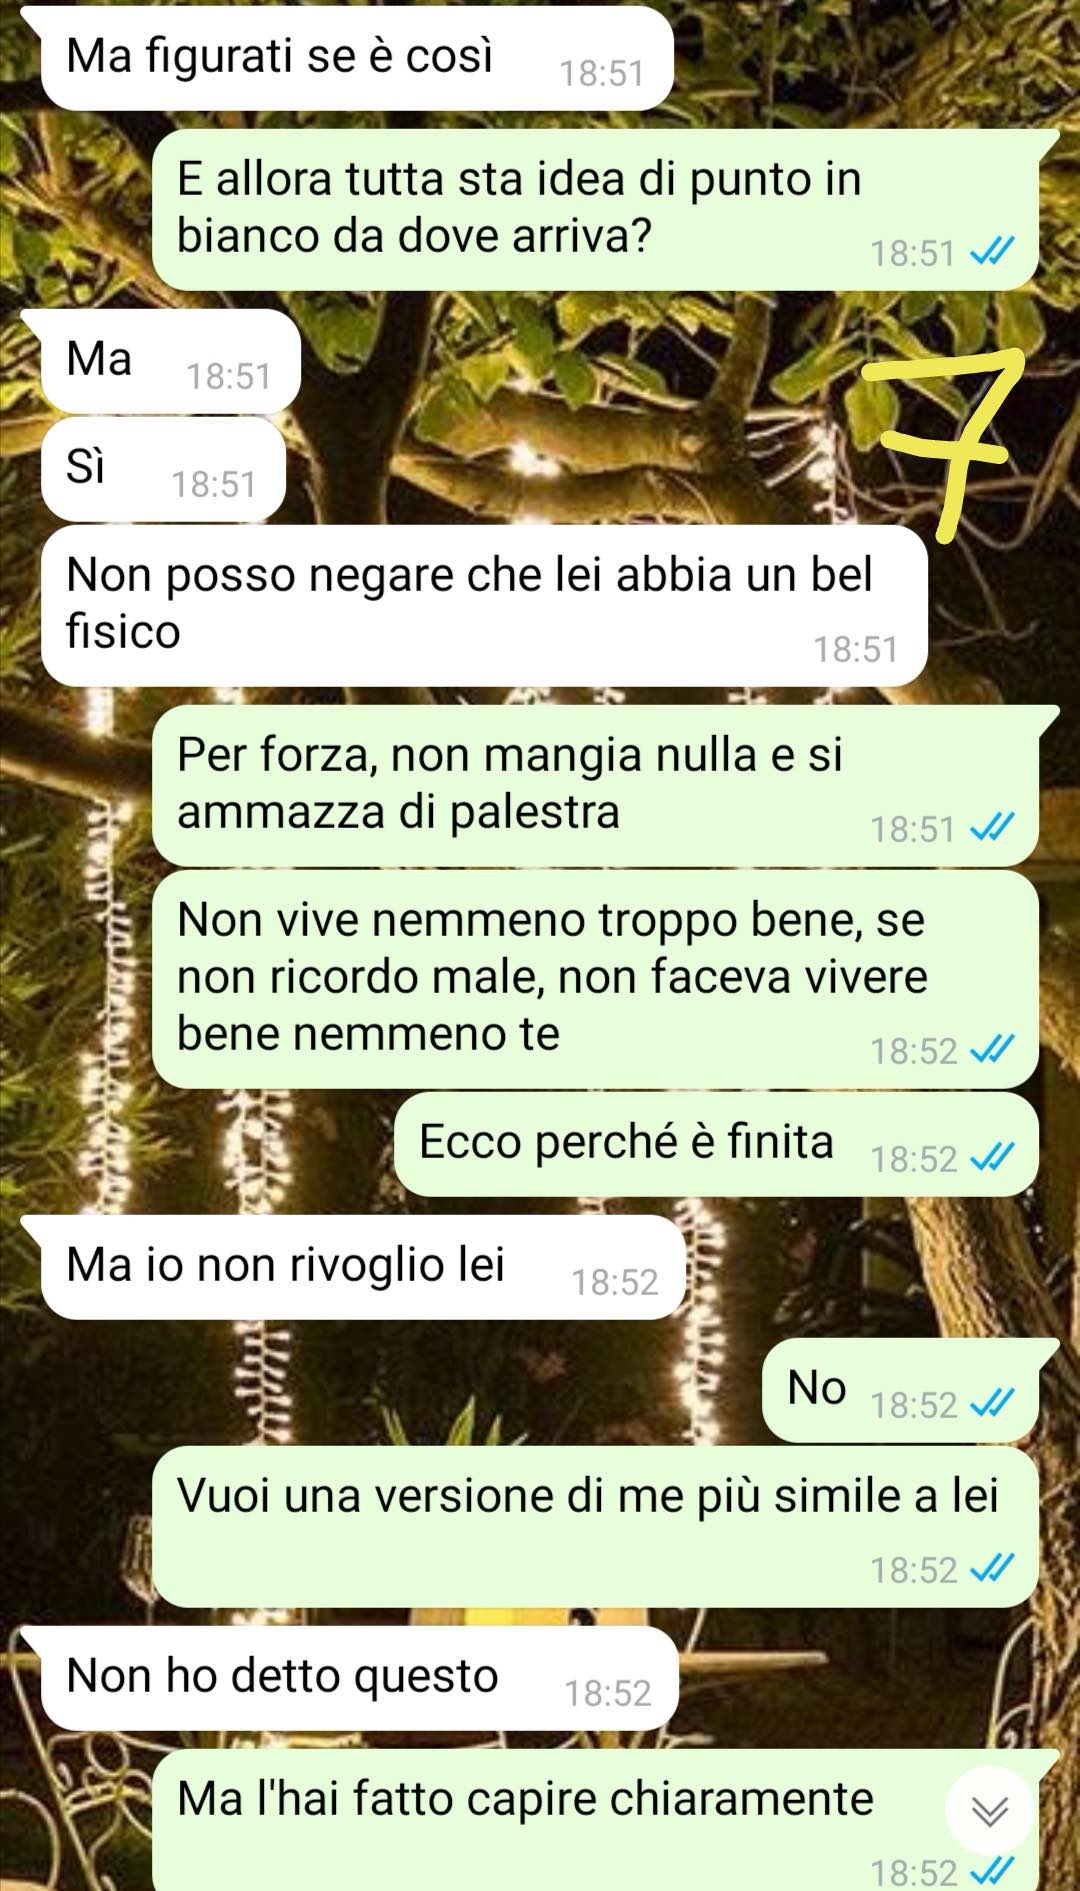1080x1891 pixels.
Task: Select 'Vuoi una versione di me' message
Action: click(596, 1527)
